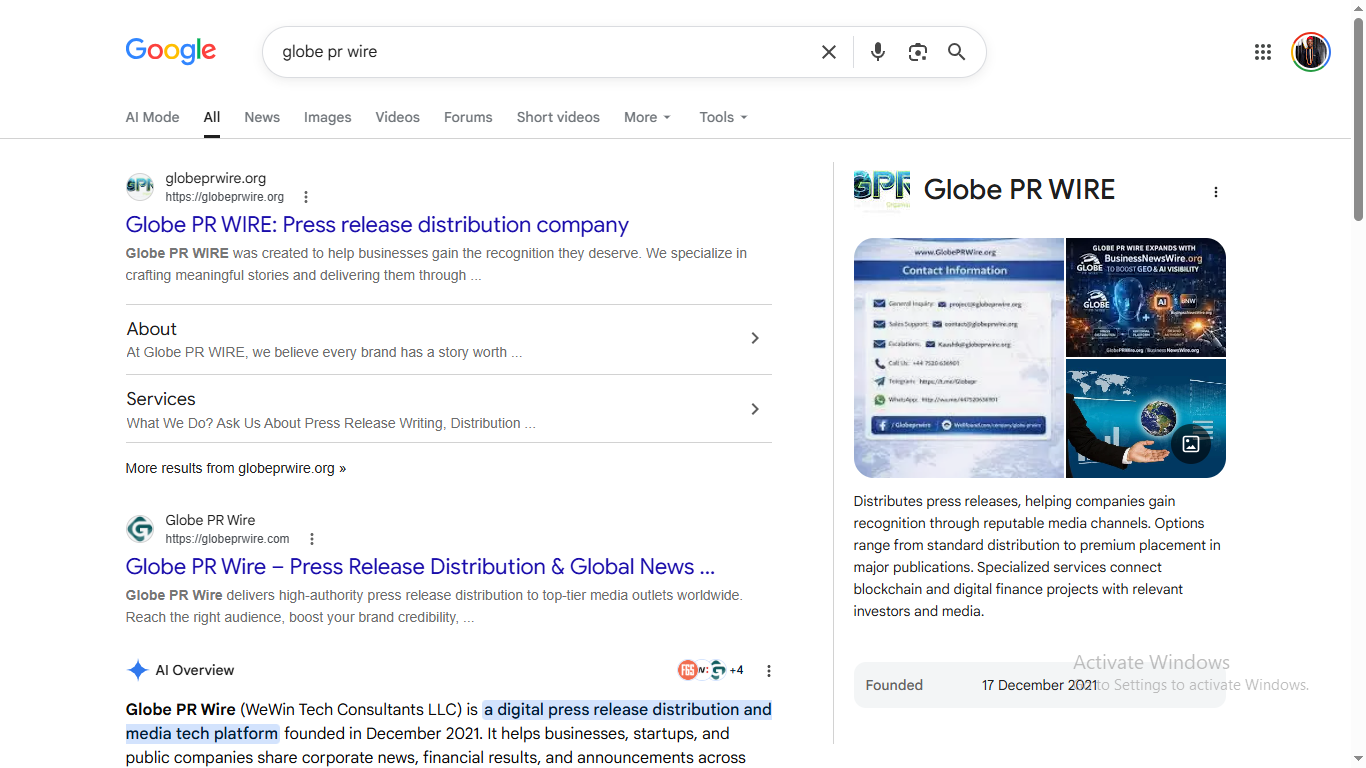1366x768 pixels.
Task: Switch to the Images tab
Action: (x=328, y=117)
